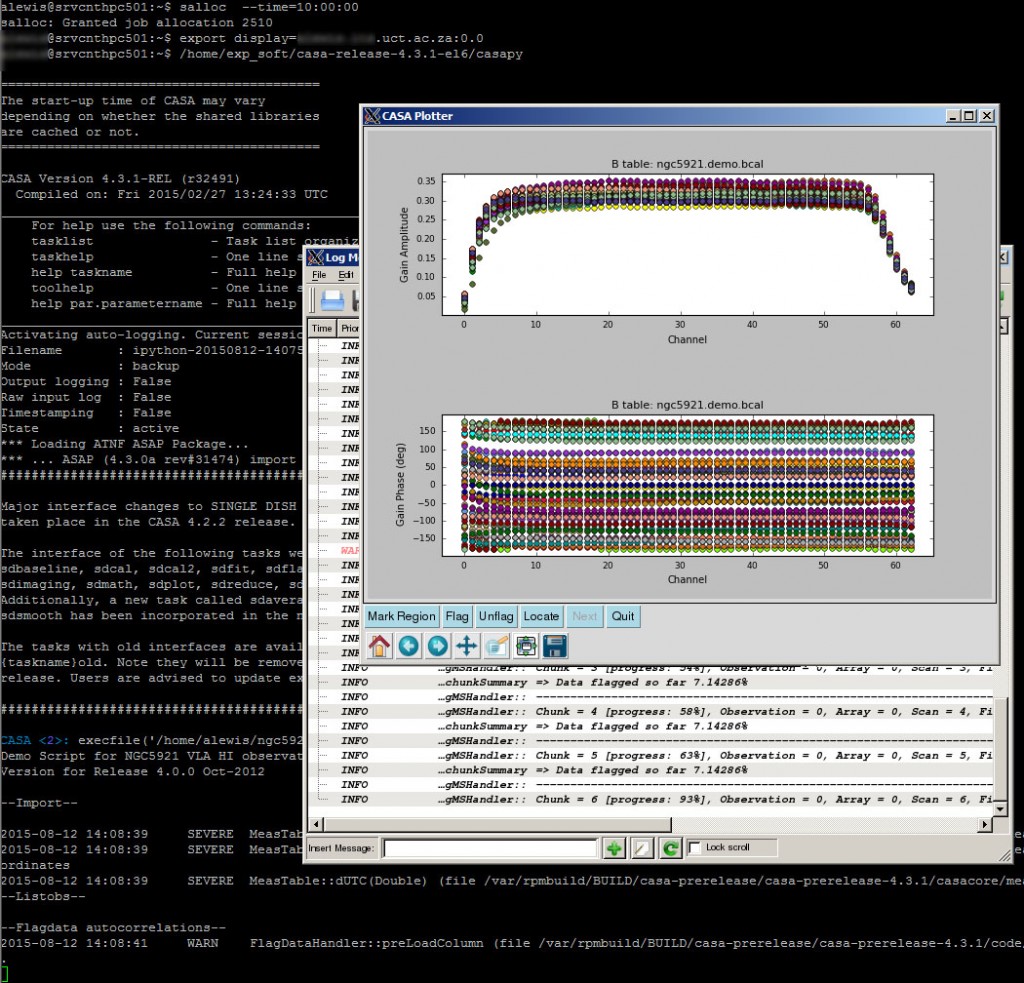
Task: Expand the first INFO log message
Action: pyautogui.click(x=322, y=344)
